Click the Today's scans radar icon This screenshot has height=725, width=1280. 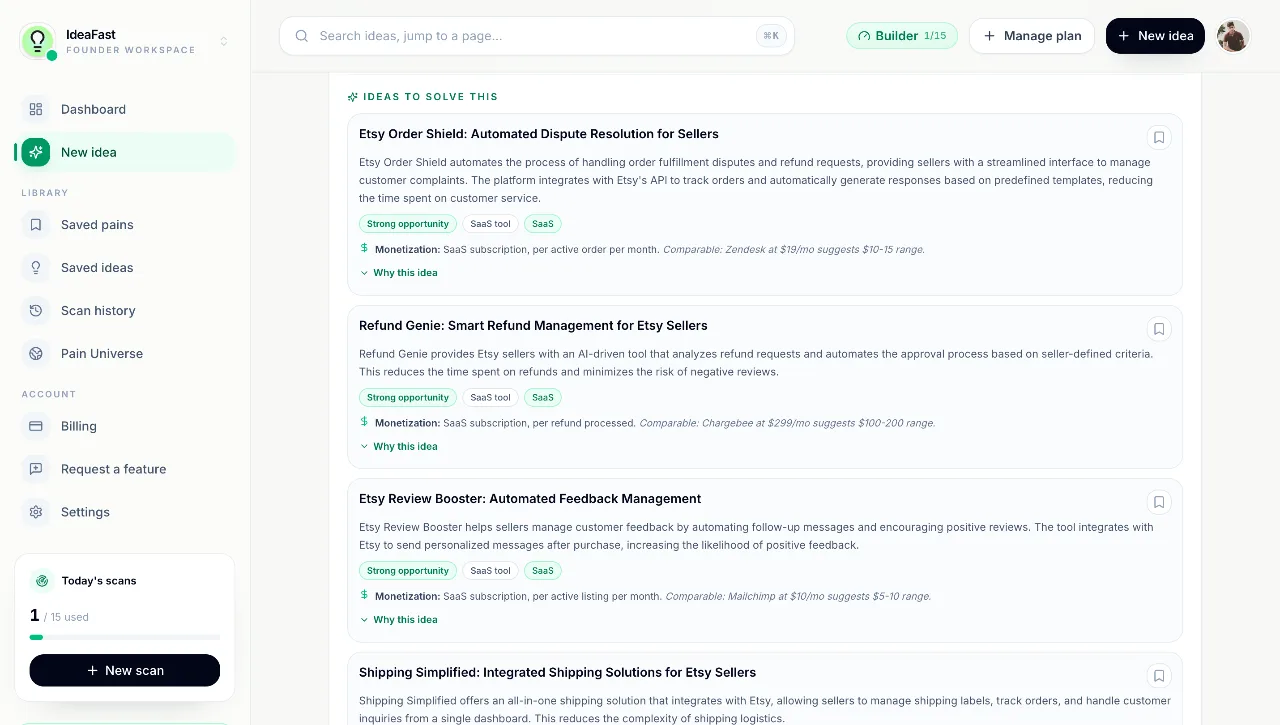(42, 580)
